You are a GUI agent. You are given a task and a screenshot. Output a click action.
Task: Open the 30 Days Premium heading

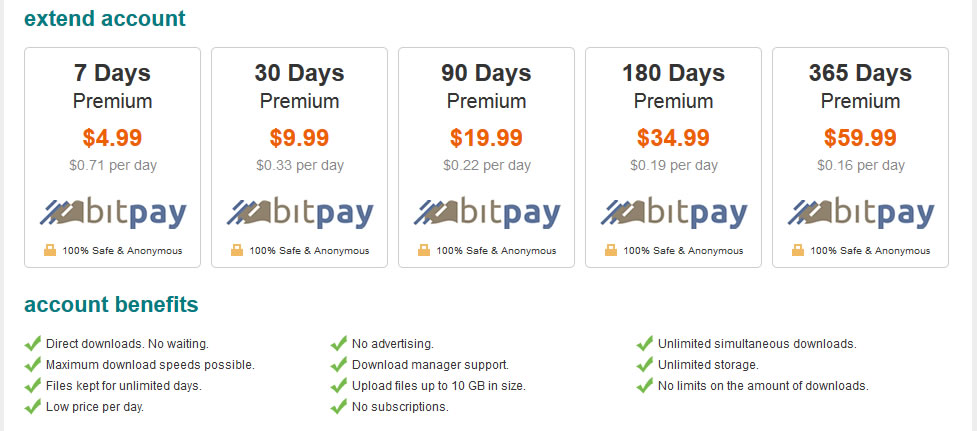click(x=300, y=86)
